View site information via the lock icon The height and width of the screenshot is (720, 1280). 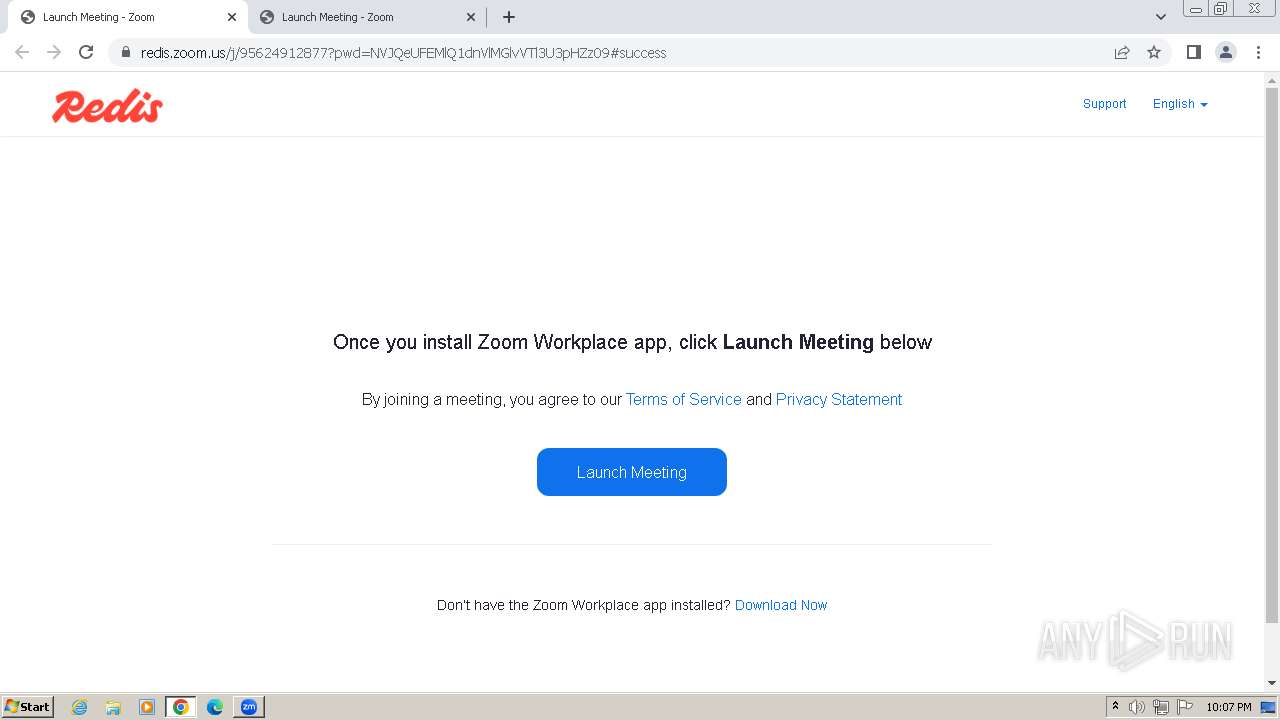(125, 52)
